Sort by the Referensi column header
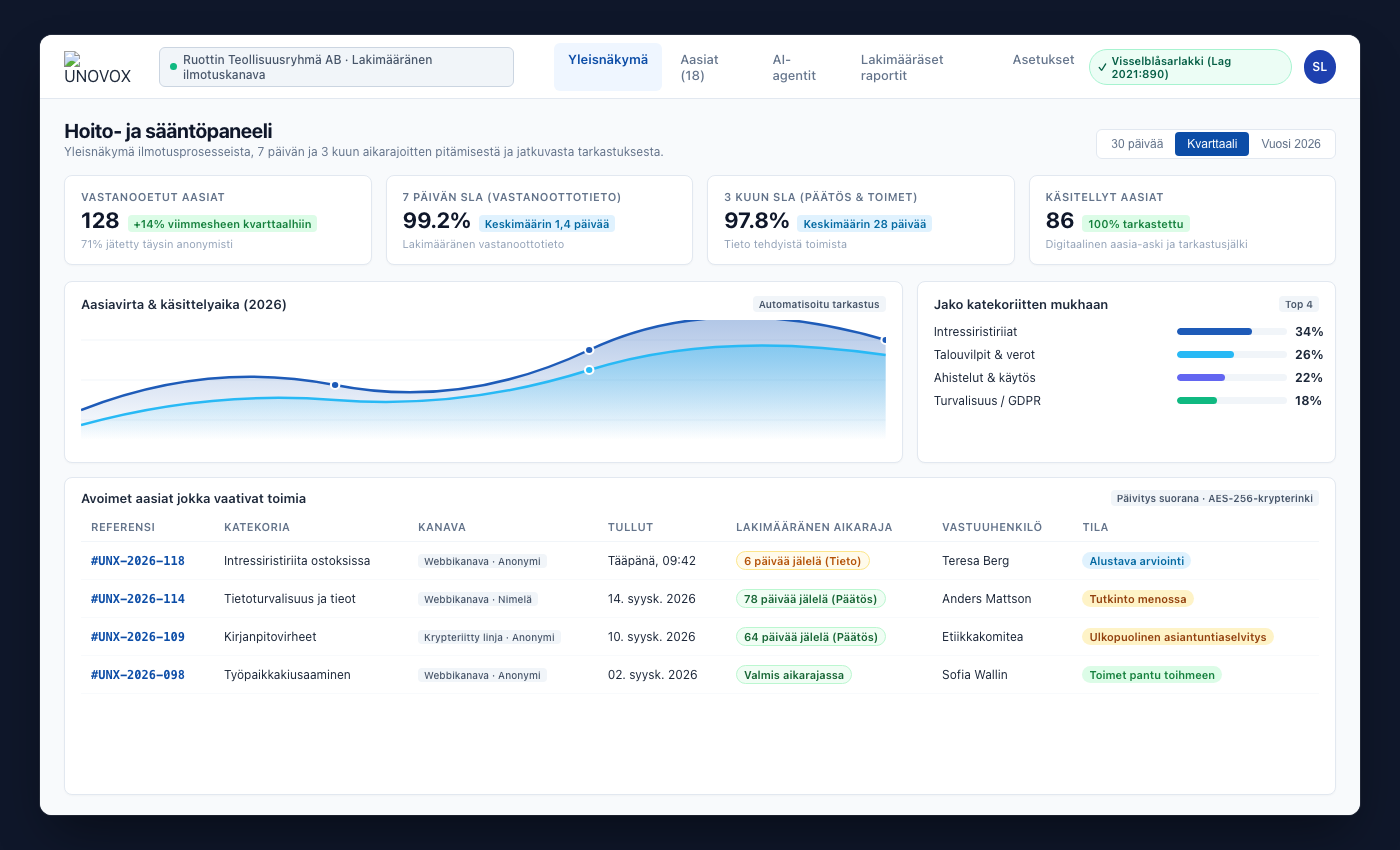Viewport: 1400px width, 850px height. pos(123,527)
